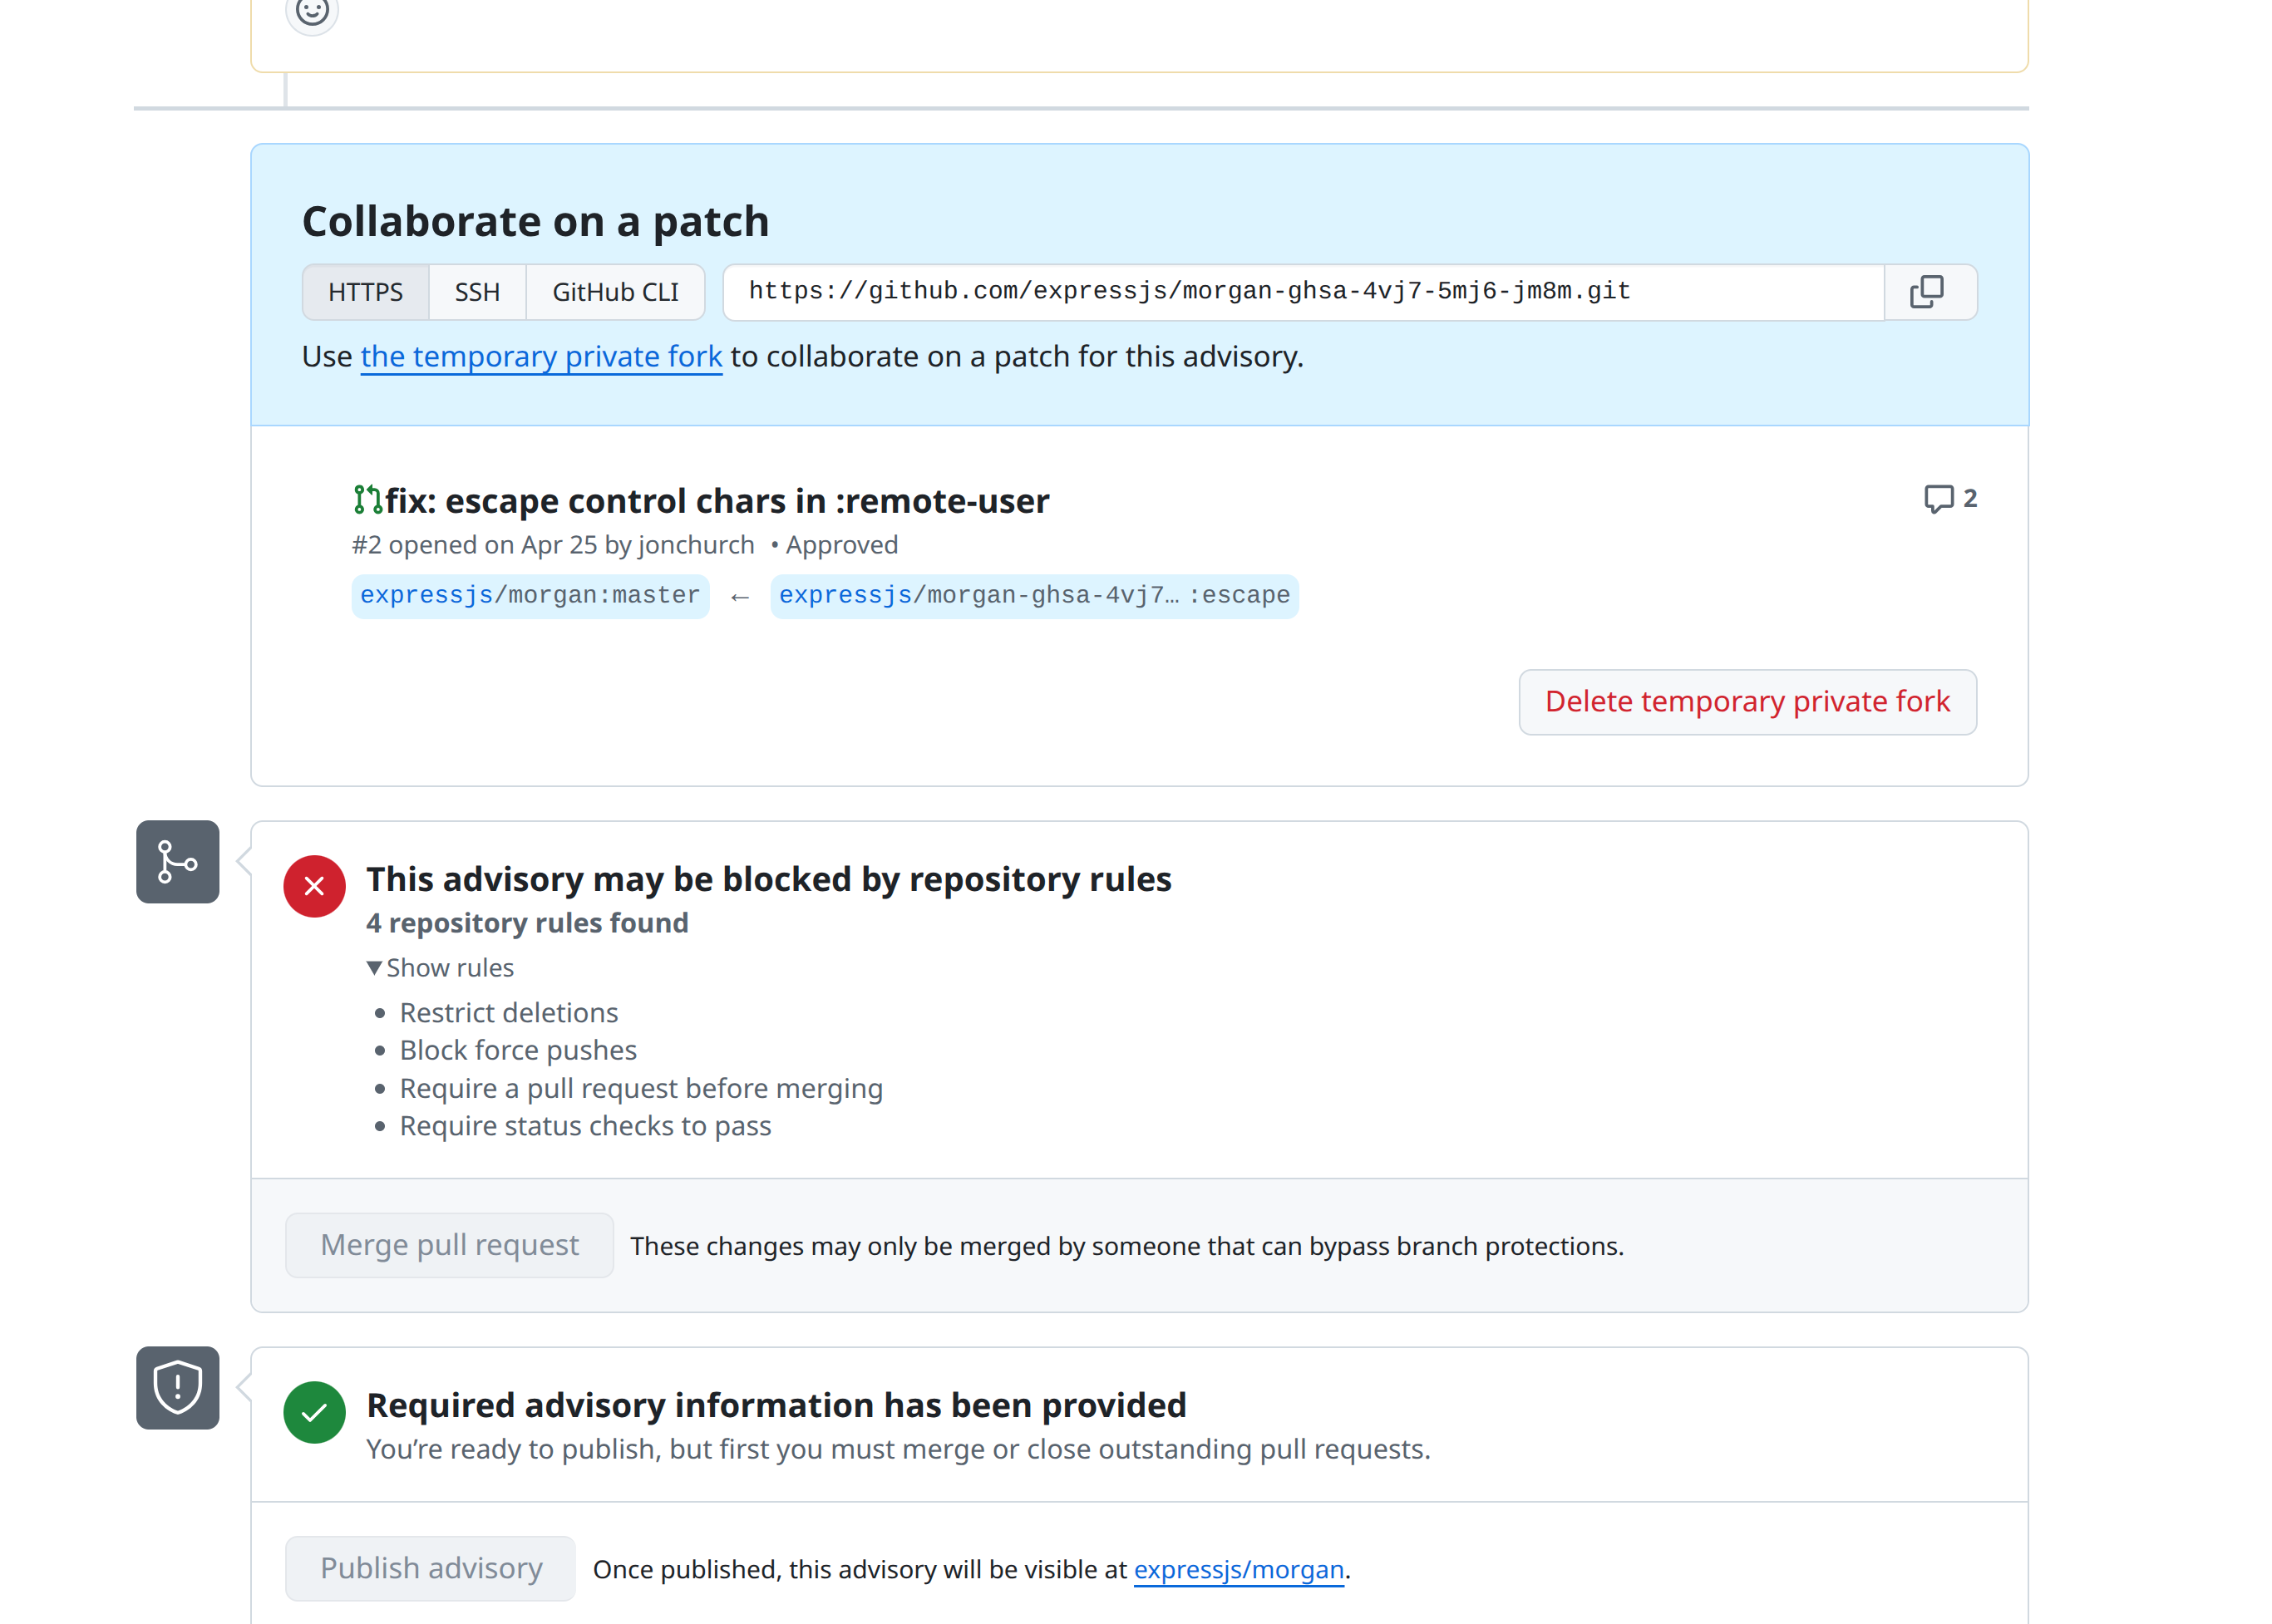The height and width of the screenshot is (1624, 2272).
Task: Select the HTTPS clone tab
Action: click(x=366, y=292)
